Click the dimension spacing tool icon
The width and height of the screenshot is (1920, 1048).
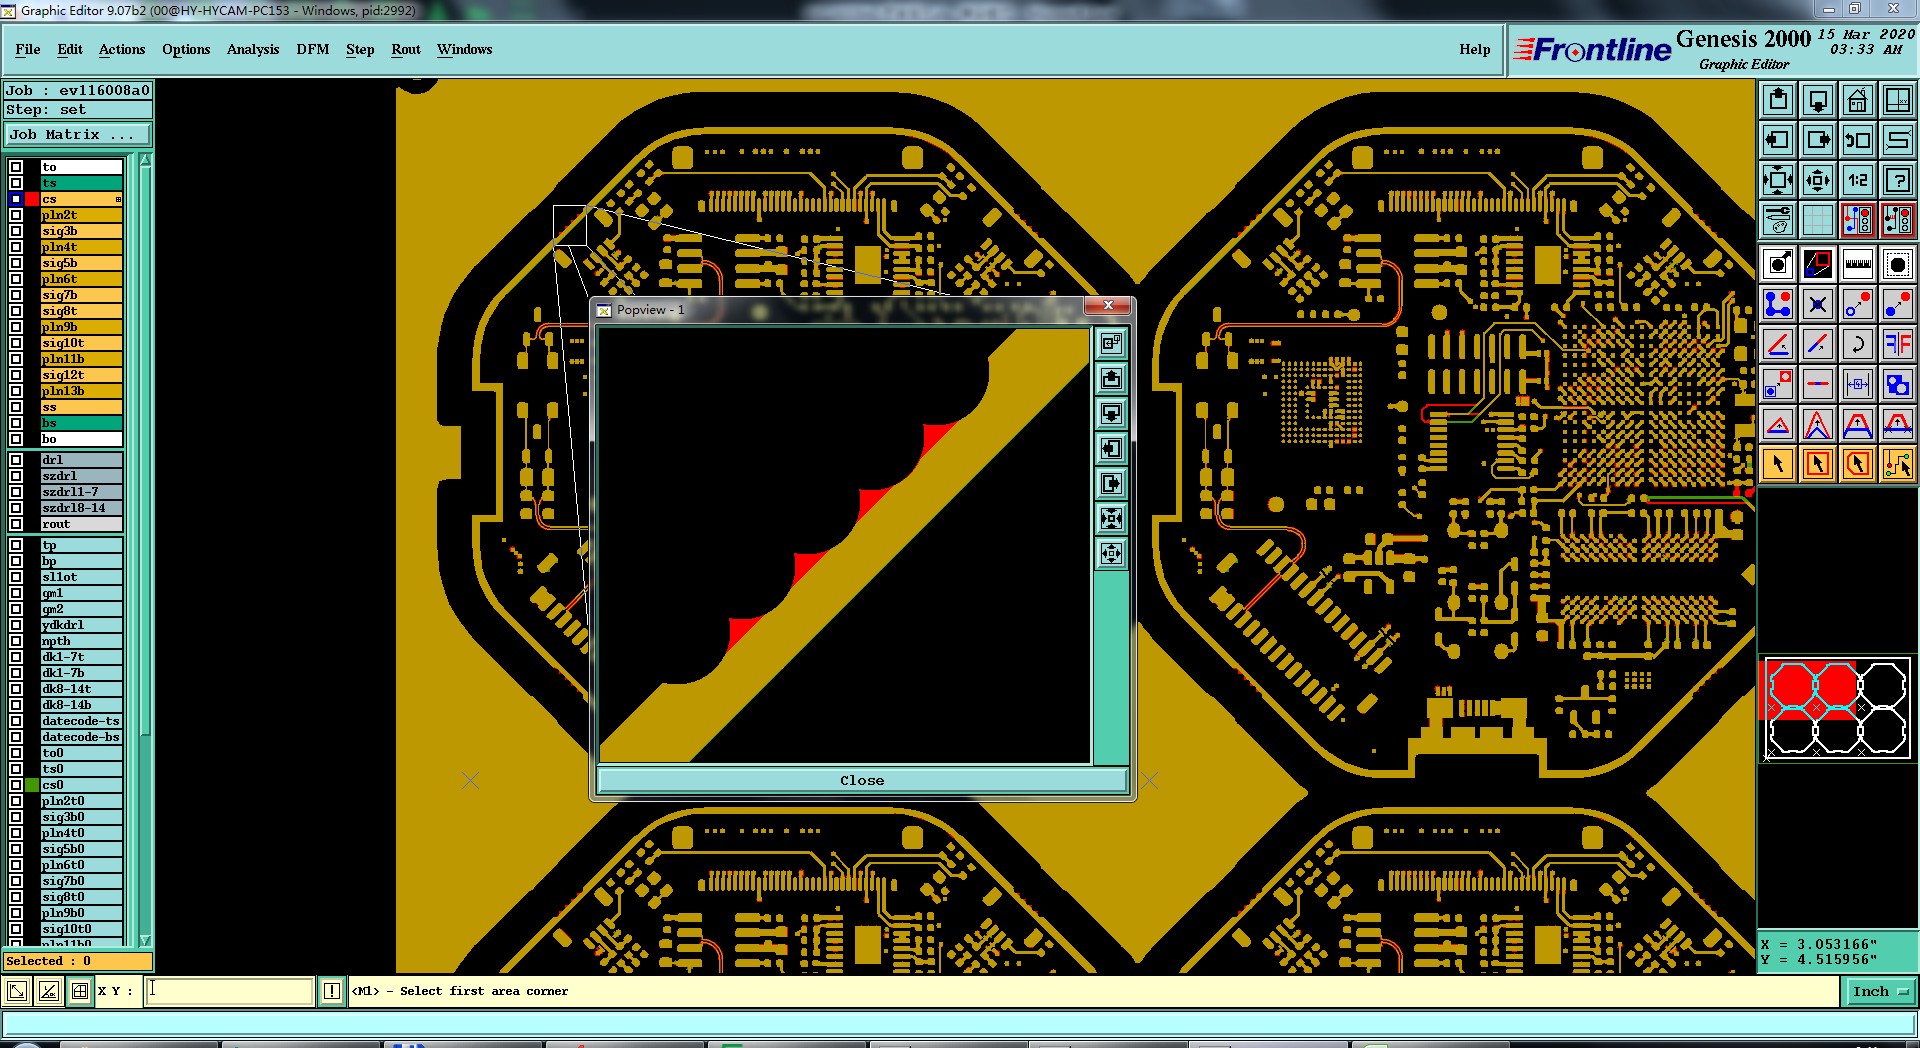tap(1858, 384)
